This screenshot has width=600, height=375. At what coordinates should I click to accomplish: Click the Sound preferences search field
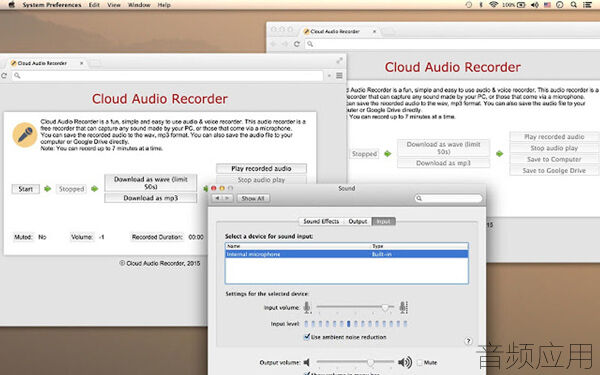click(449, 198)
